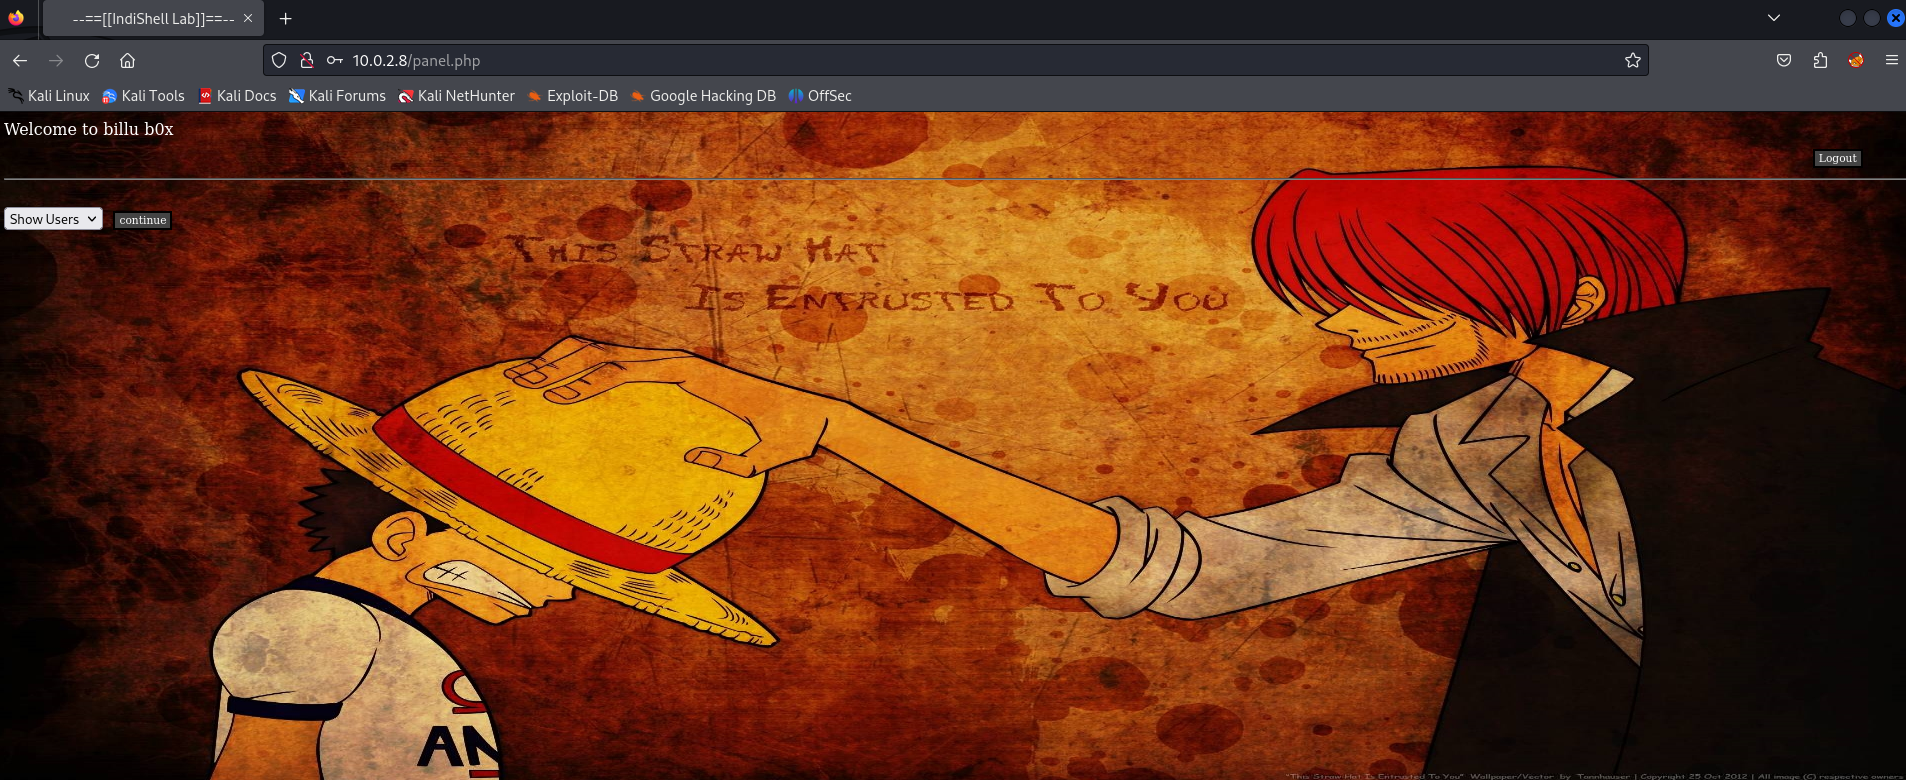Open OffSec bookmark
The image size is (1906, 780).
coord(820,96)
